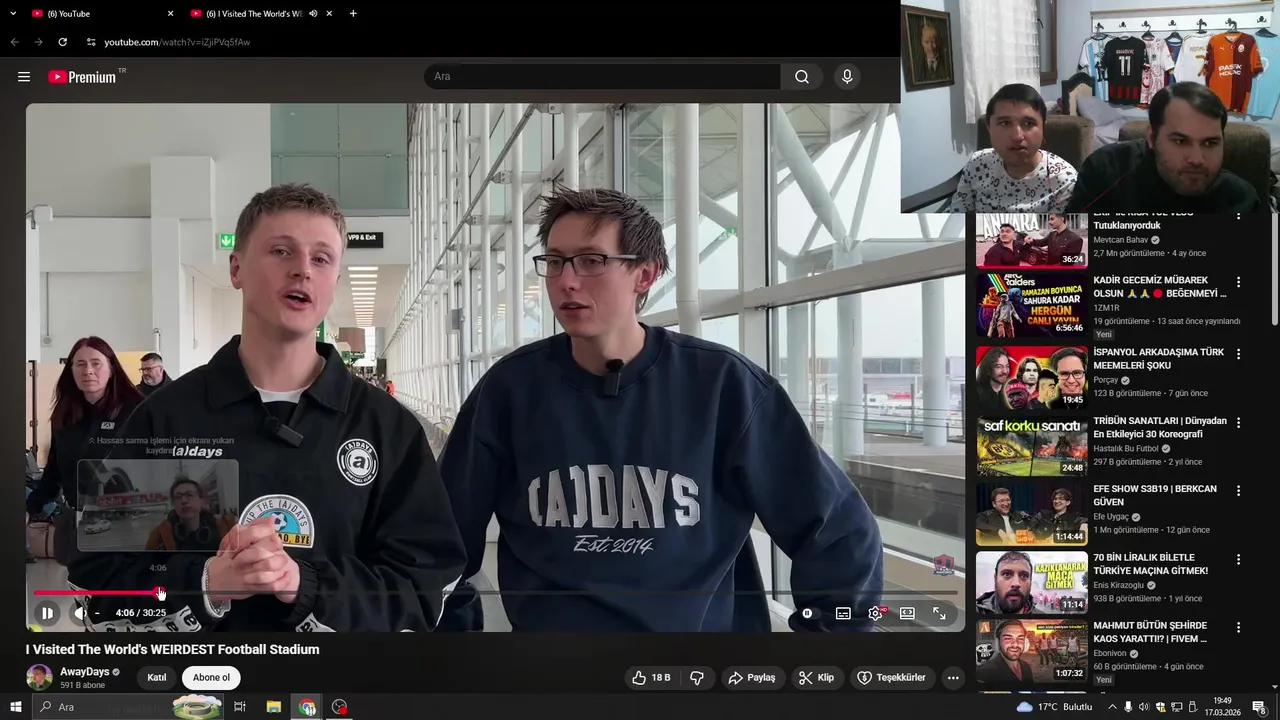Click the page vertical scrollbar
Screen dimensions: 1280x720
point(1274,267)
